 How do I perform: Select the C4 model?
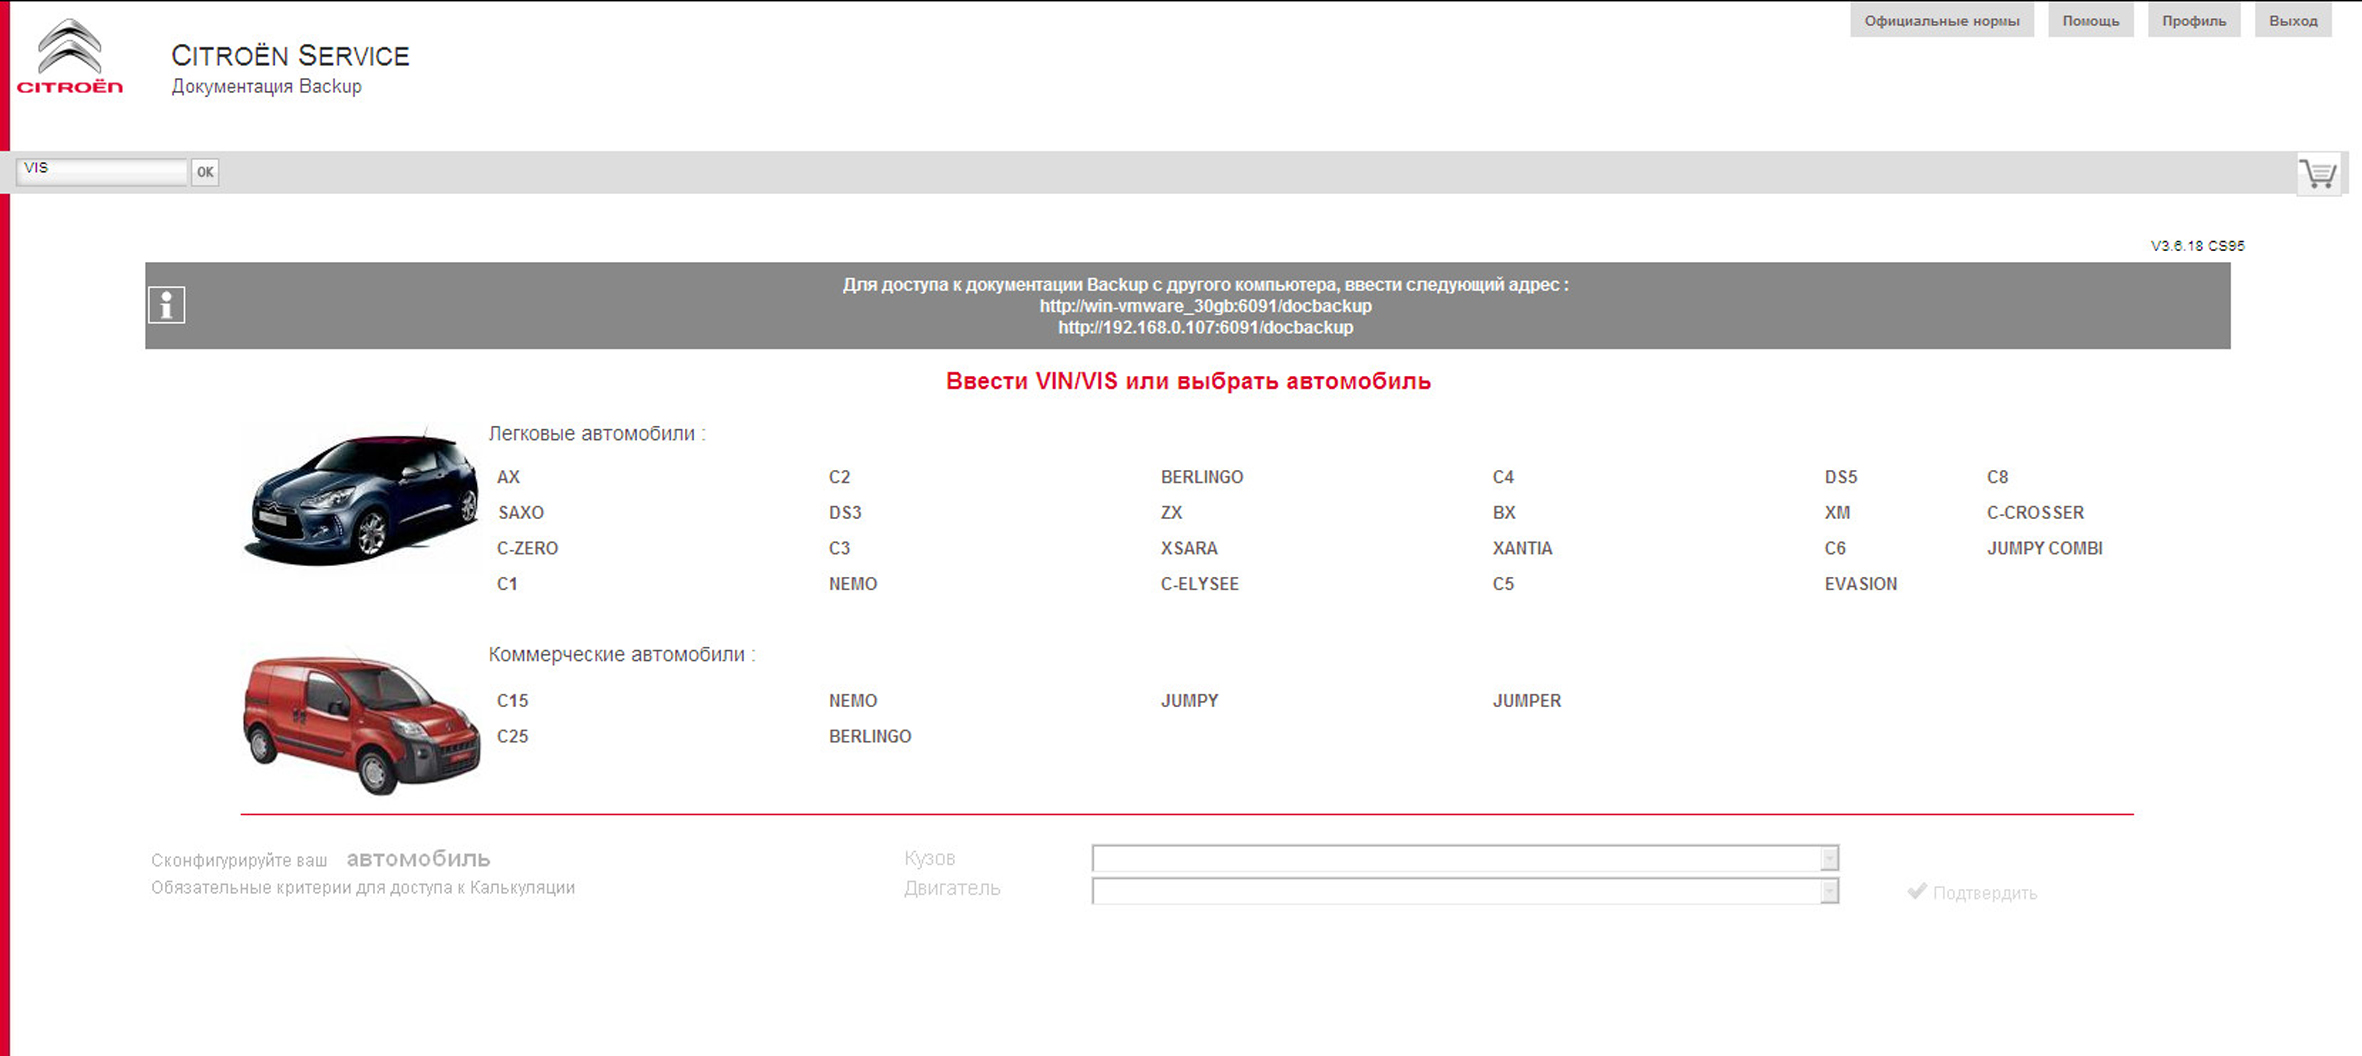pyautogui.click(x=1503, y=477)
